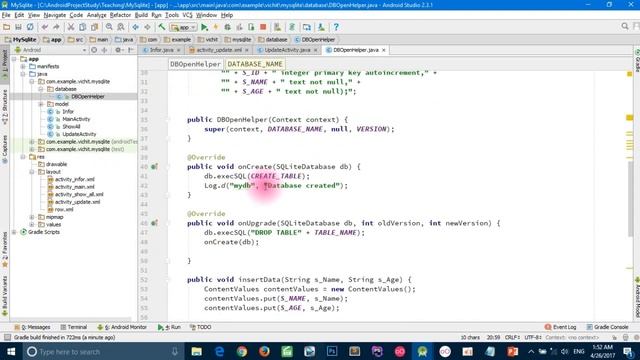Collapse the layout folder
This screenshot has height=360, width=640.
(32, 172)
